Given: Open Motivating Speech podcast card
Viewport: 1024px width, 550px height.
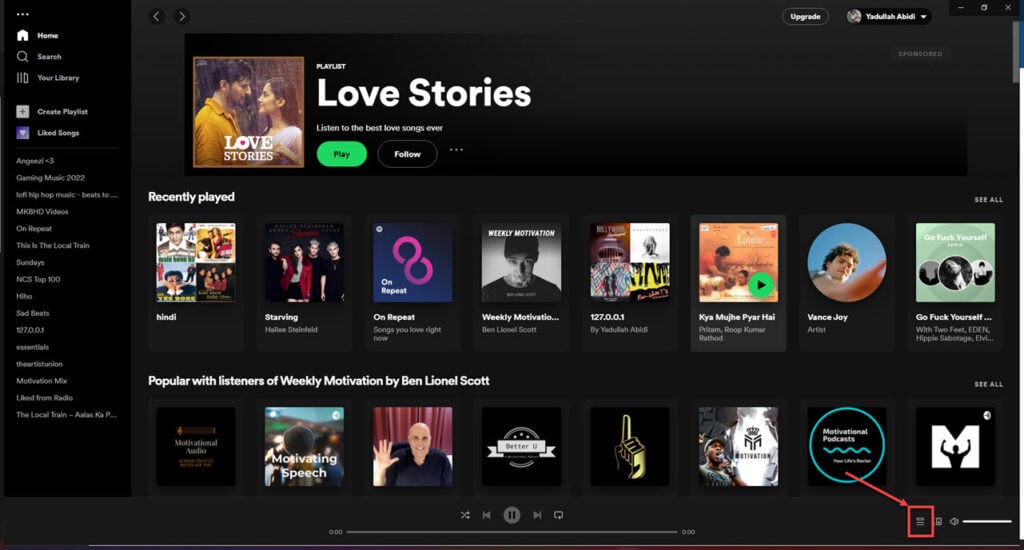Looking at the screenshot, I should [304, 447].
